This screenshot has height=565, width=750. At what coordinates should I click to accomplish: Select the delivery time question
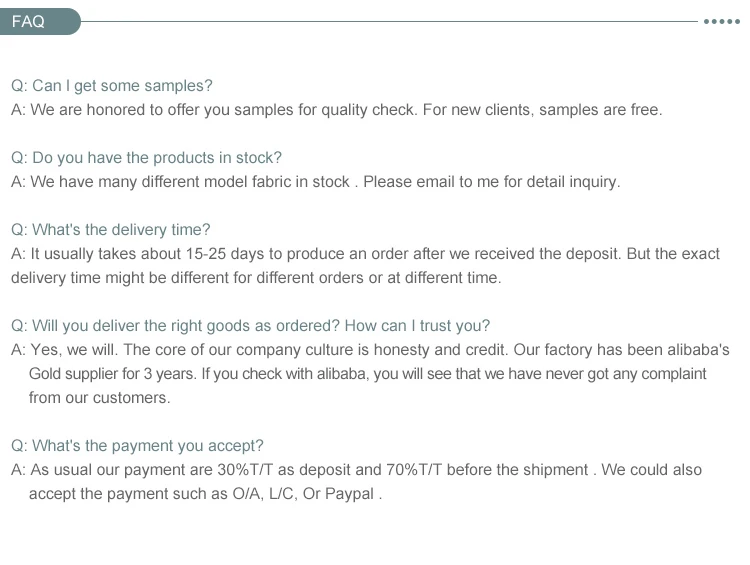pyautogui.click(x=110, y=230)
